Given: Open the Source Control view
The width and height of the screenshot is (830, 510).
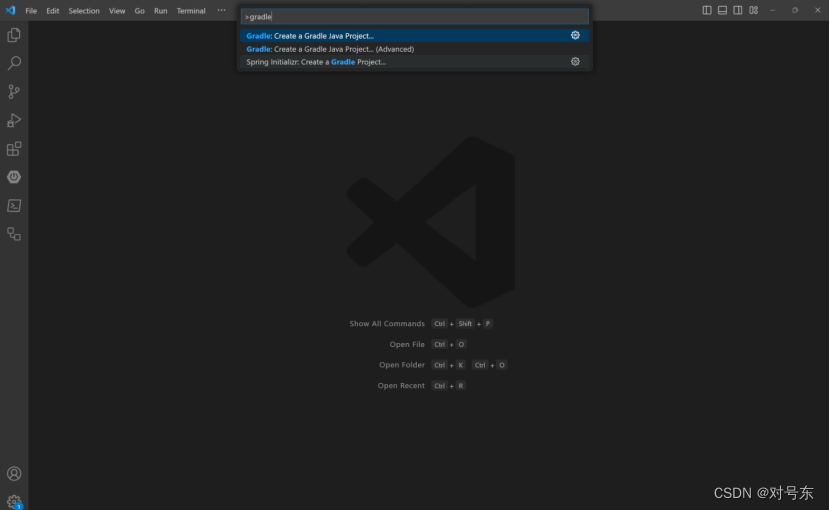Looking at the screenshot, I should coord(14,92).
